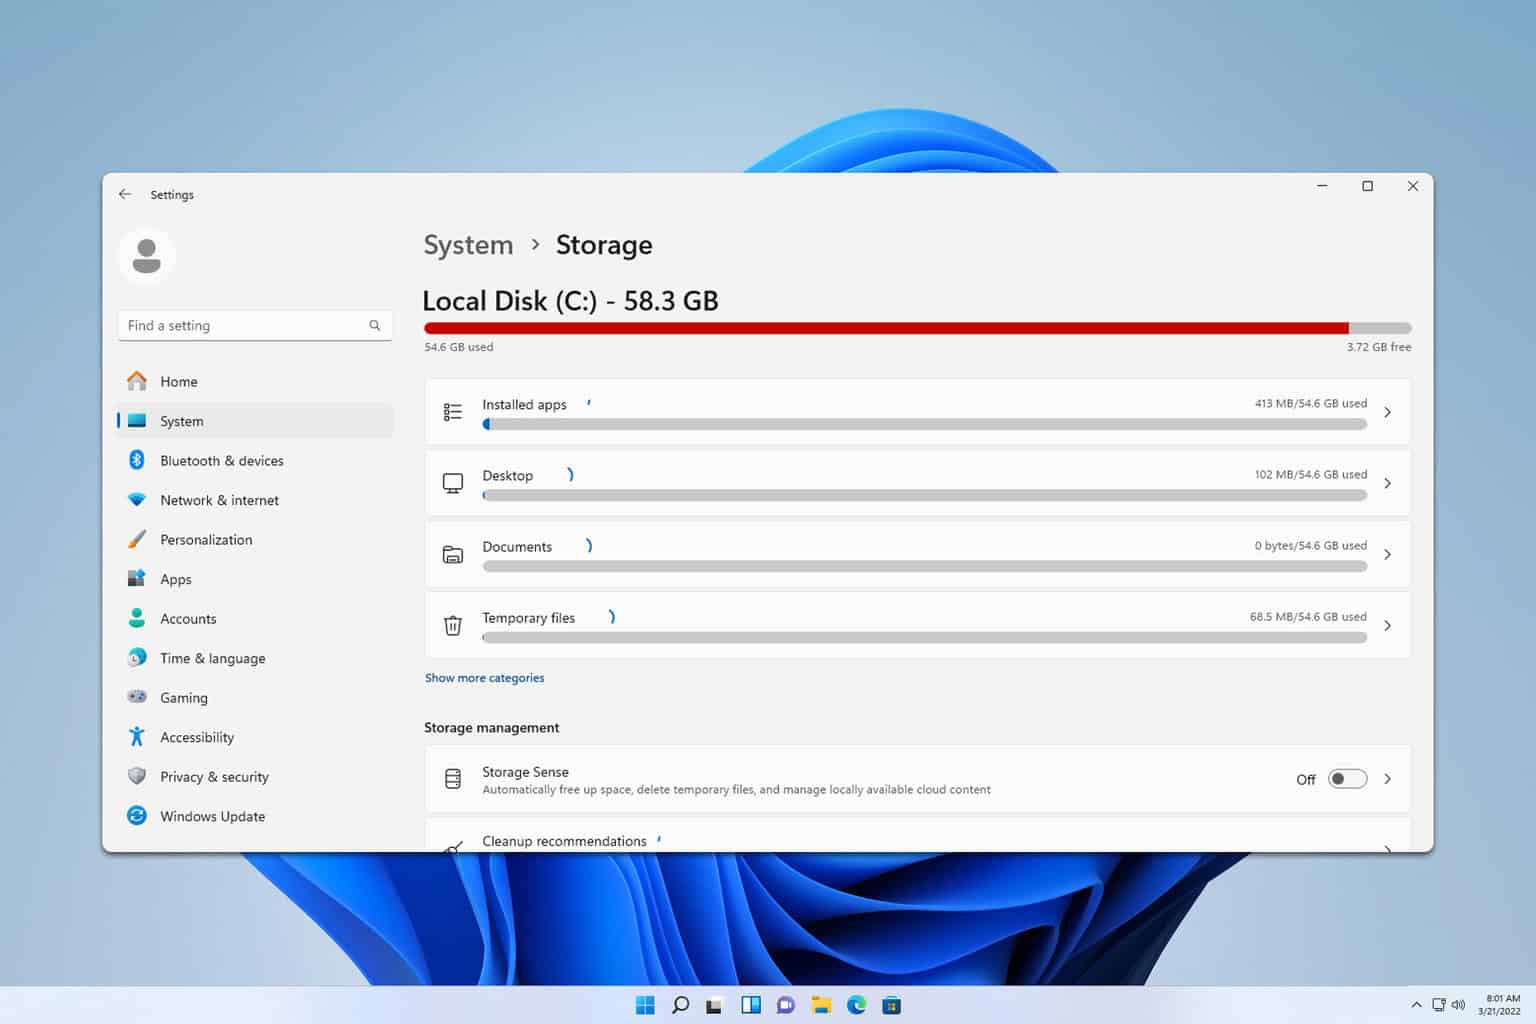Click the Storage Sense title text
Image resolution: width=1536 pixels, height=1024 pixels.
[525, 771]
